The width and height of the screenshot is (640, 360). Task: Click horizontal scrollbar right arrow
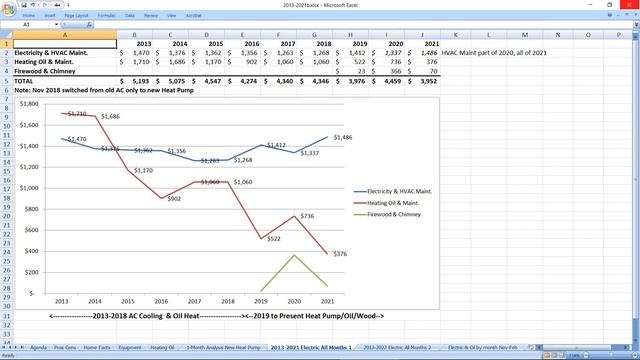pyautogui.click(x=625, y=347)
